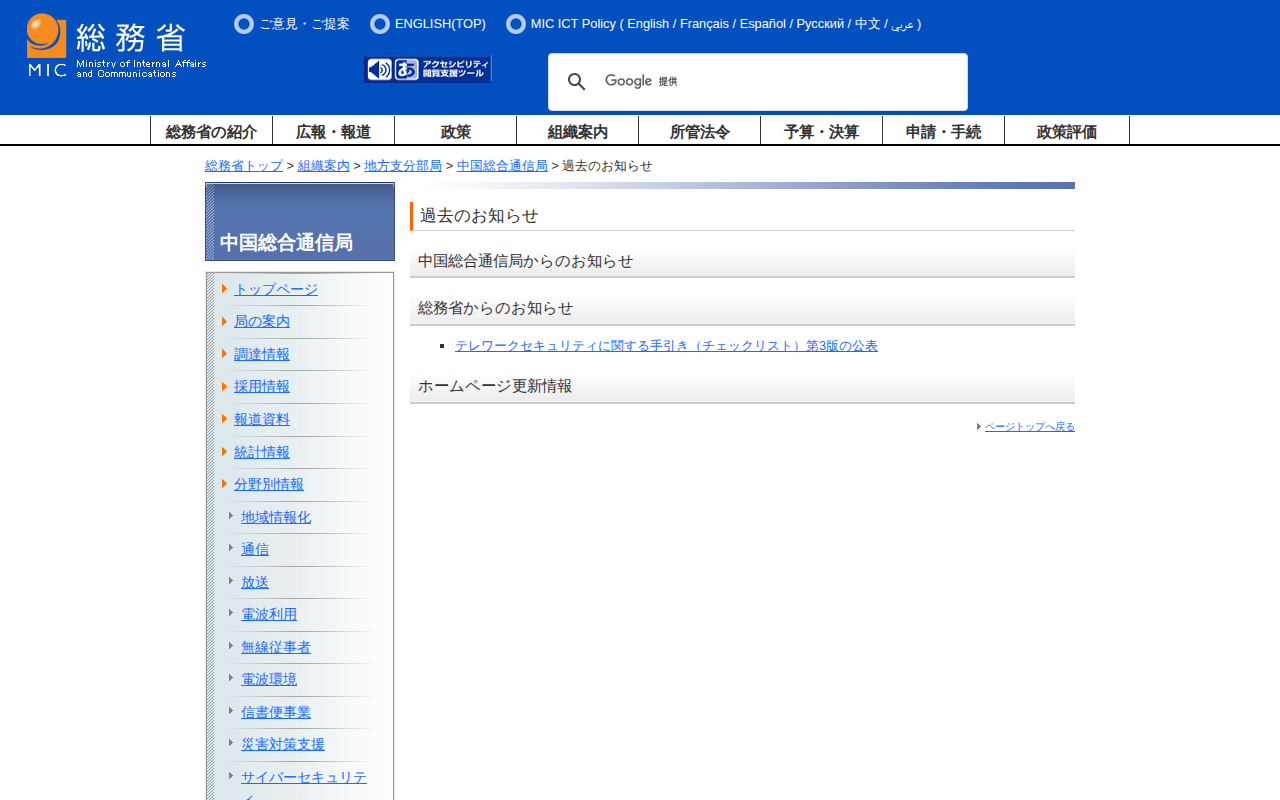Go to 地方支分部局 in breadcrumb
This screenshot has height=800, width=1280.
point(403,166)
